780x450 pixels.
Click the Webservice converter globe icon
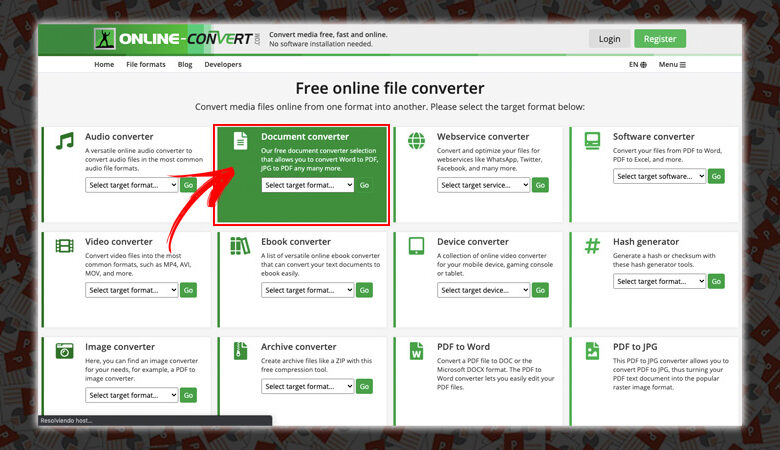(x=416, y=141)
